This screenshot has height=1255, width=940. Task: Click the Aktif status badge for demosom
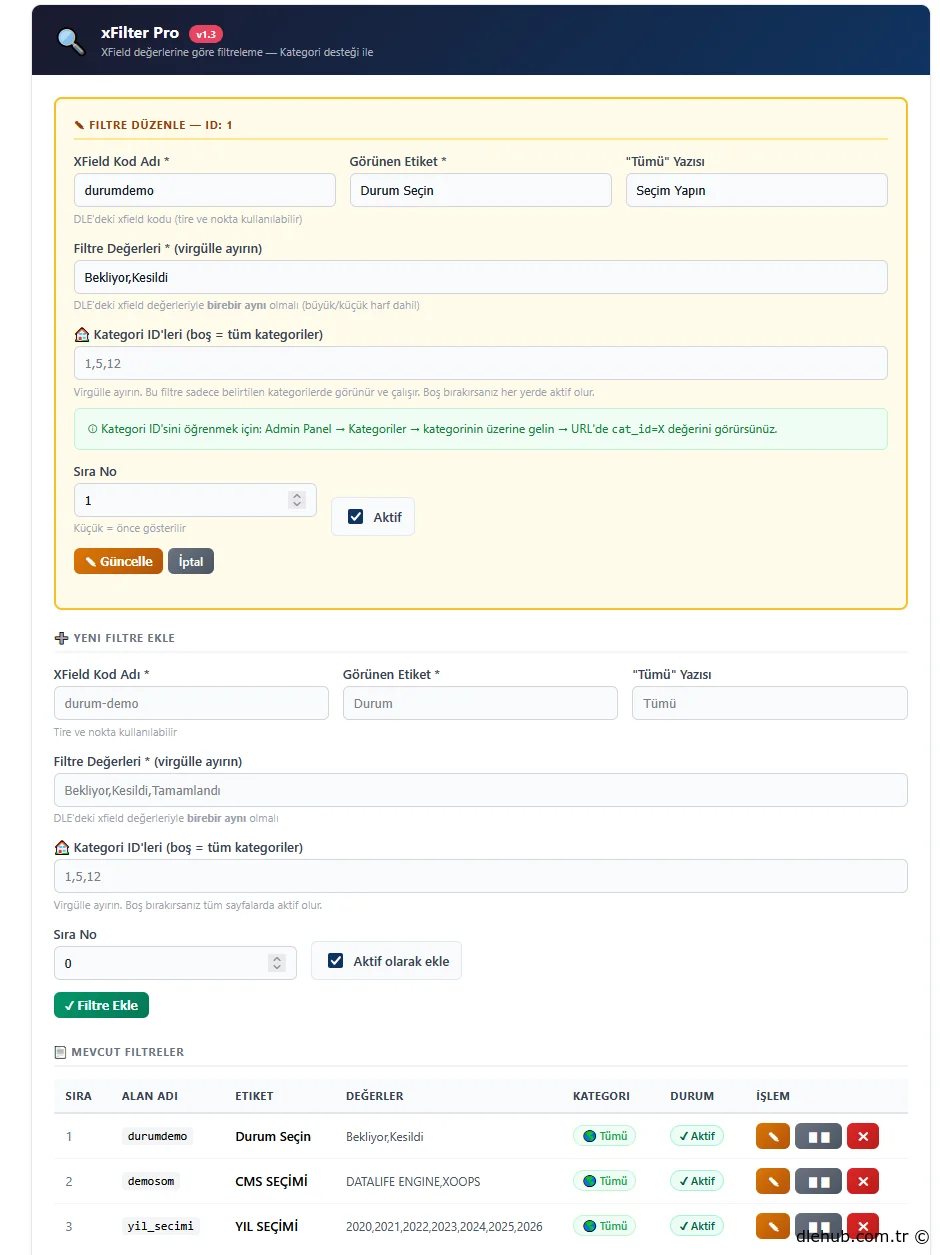(x=697, y=1181)
